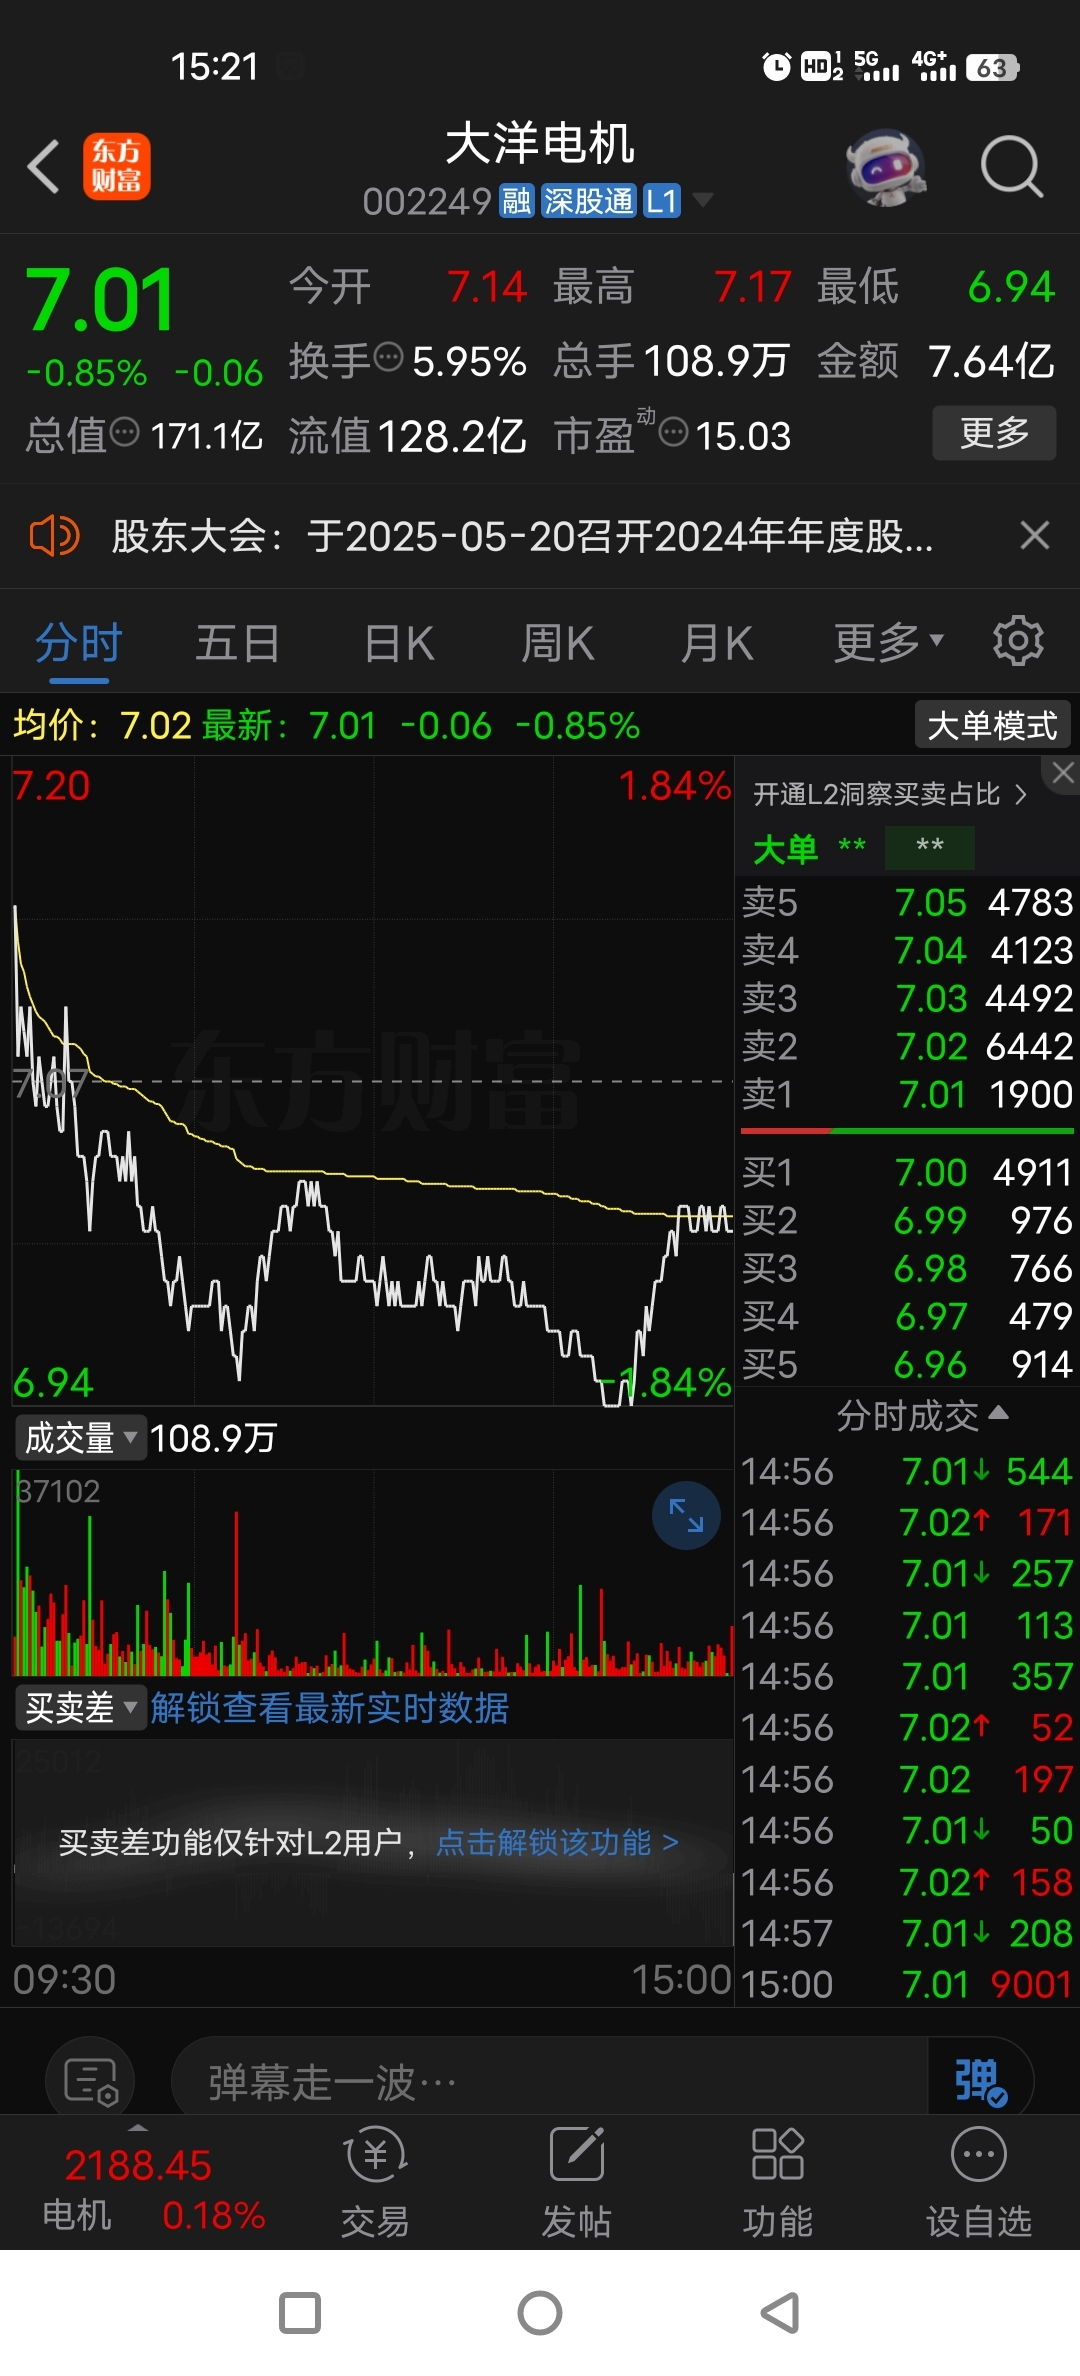Open the danmaku settings list icon
This screenshot has height=2376, width=1080.
90,2082
